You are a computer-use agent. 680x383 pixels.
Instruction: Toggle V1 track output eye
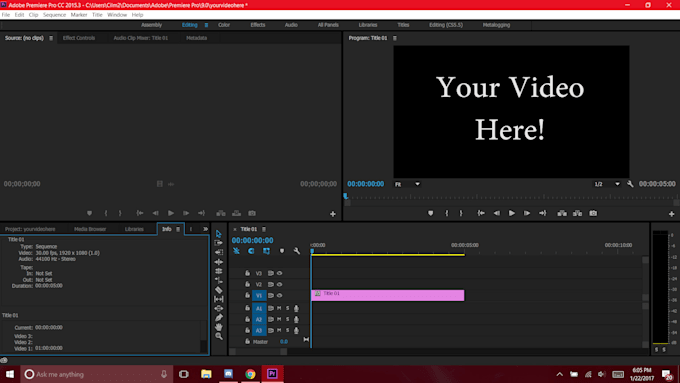point(280,295)
